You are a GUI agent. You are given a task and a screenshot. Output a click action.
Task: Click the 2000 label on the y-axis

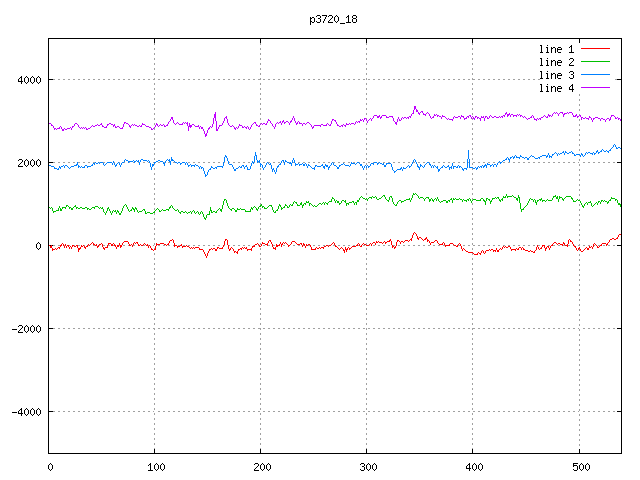click(x=28, y=163)
